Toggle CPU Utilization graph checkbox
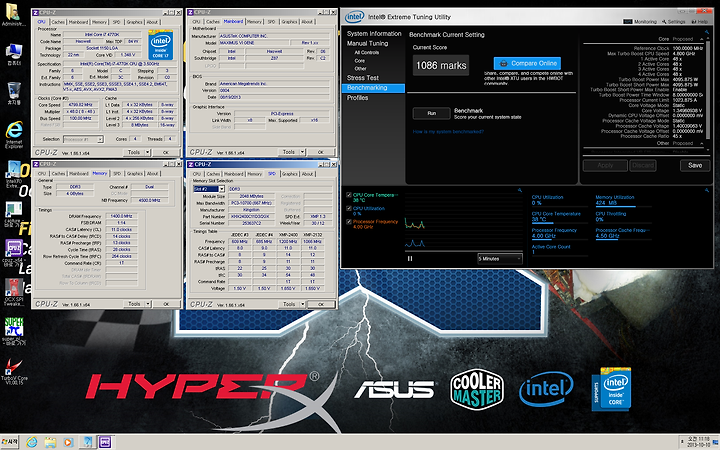720x450 pixels. tap(349, 208)
